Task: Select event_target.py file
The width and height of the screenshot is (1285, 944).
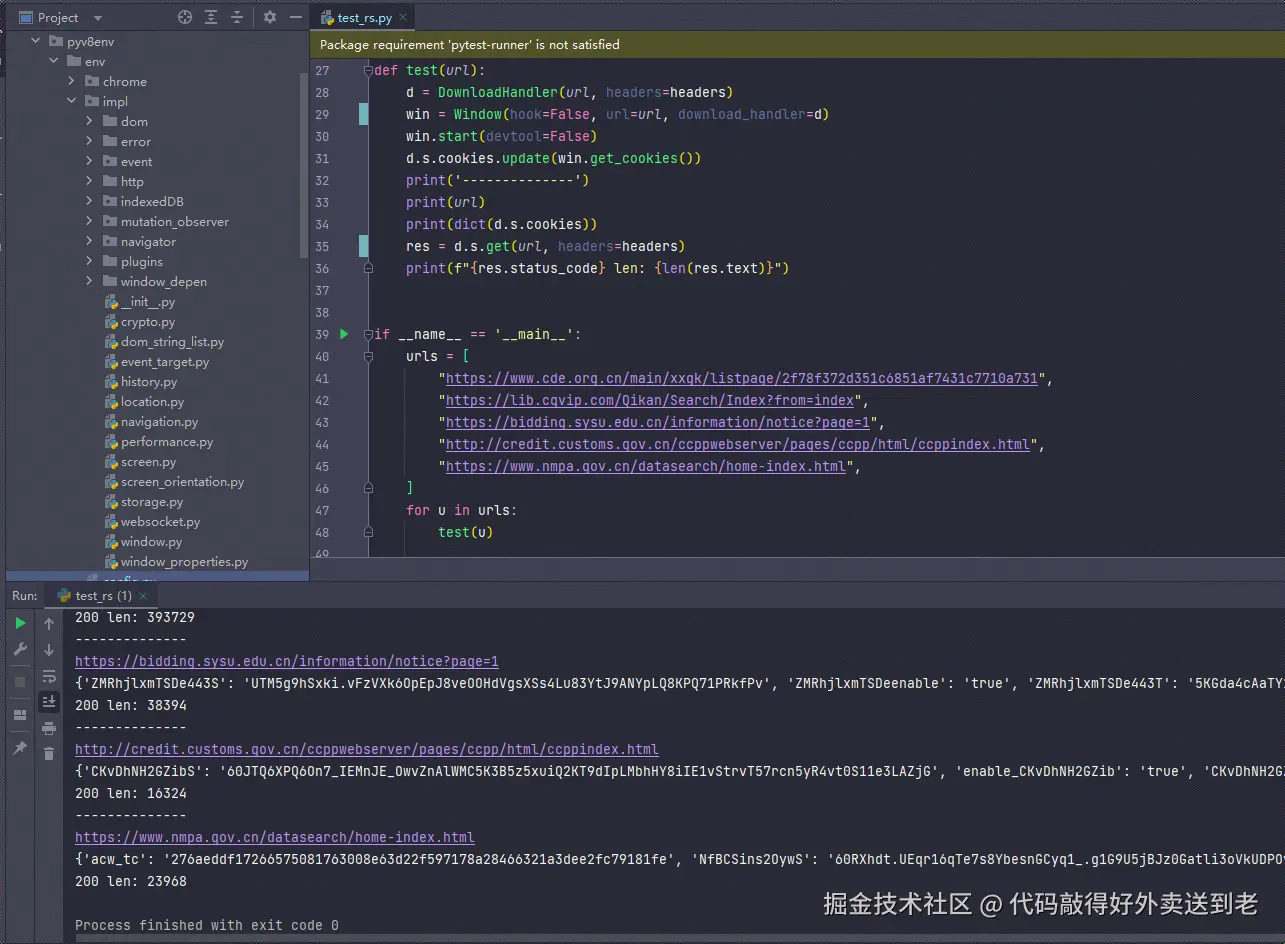Action: point(164,361)
